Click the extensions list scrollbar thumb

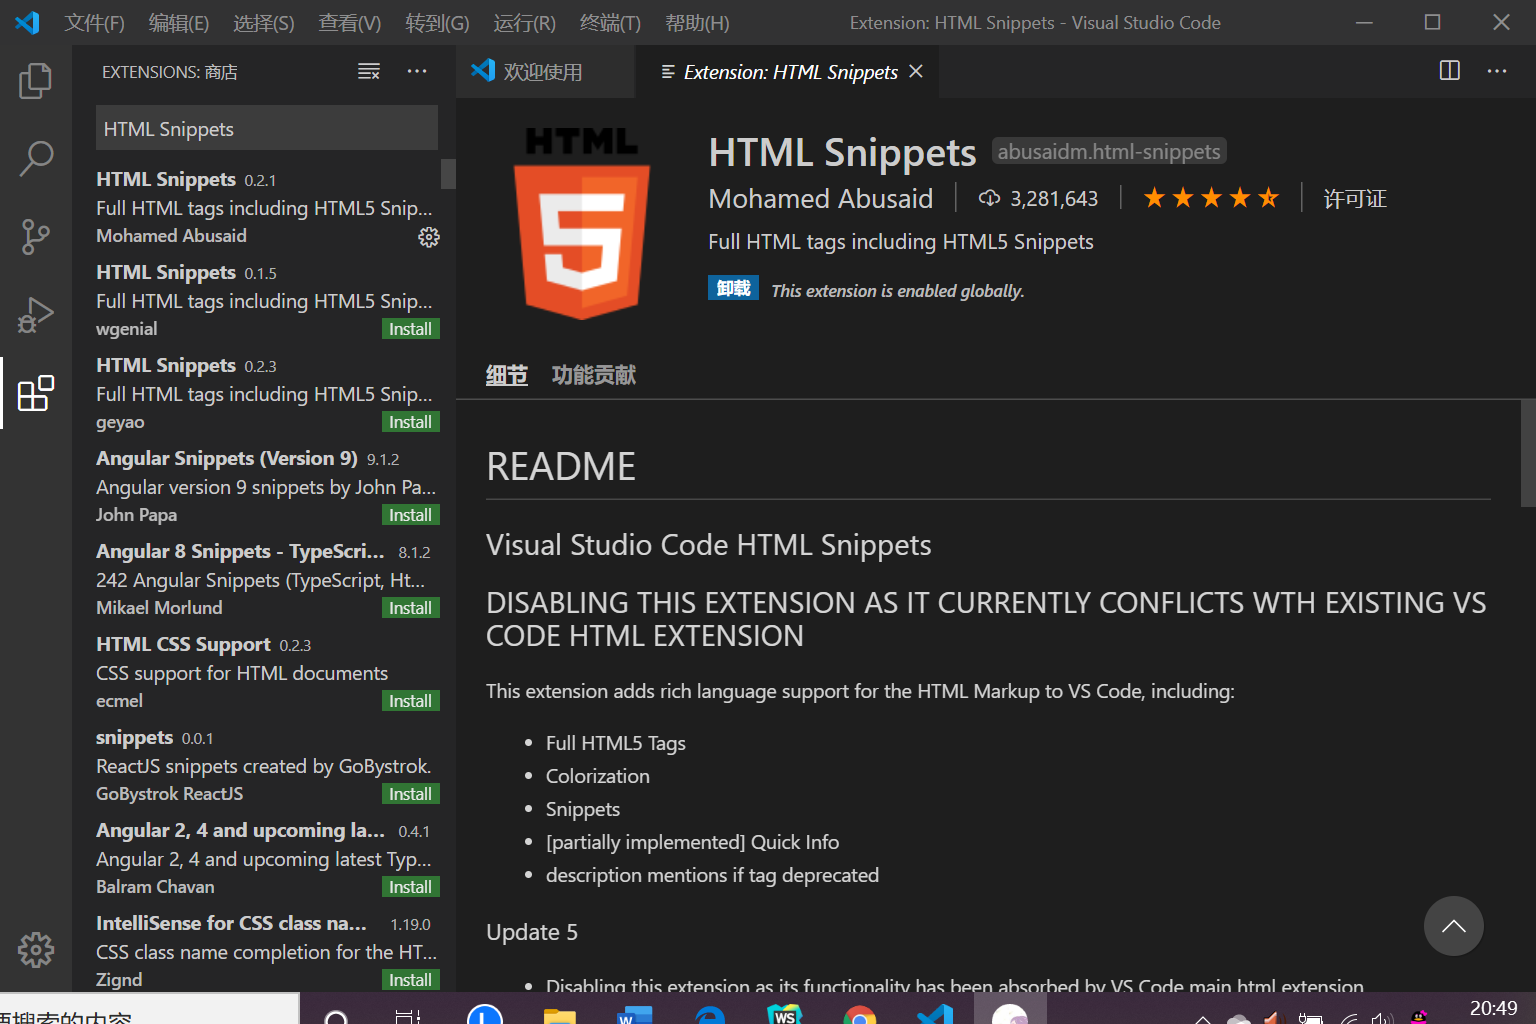click(448, 174)
